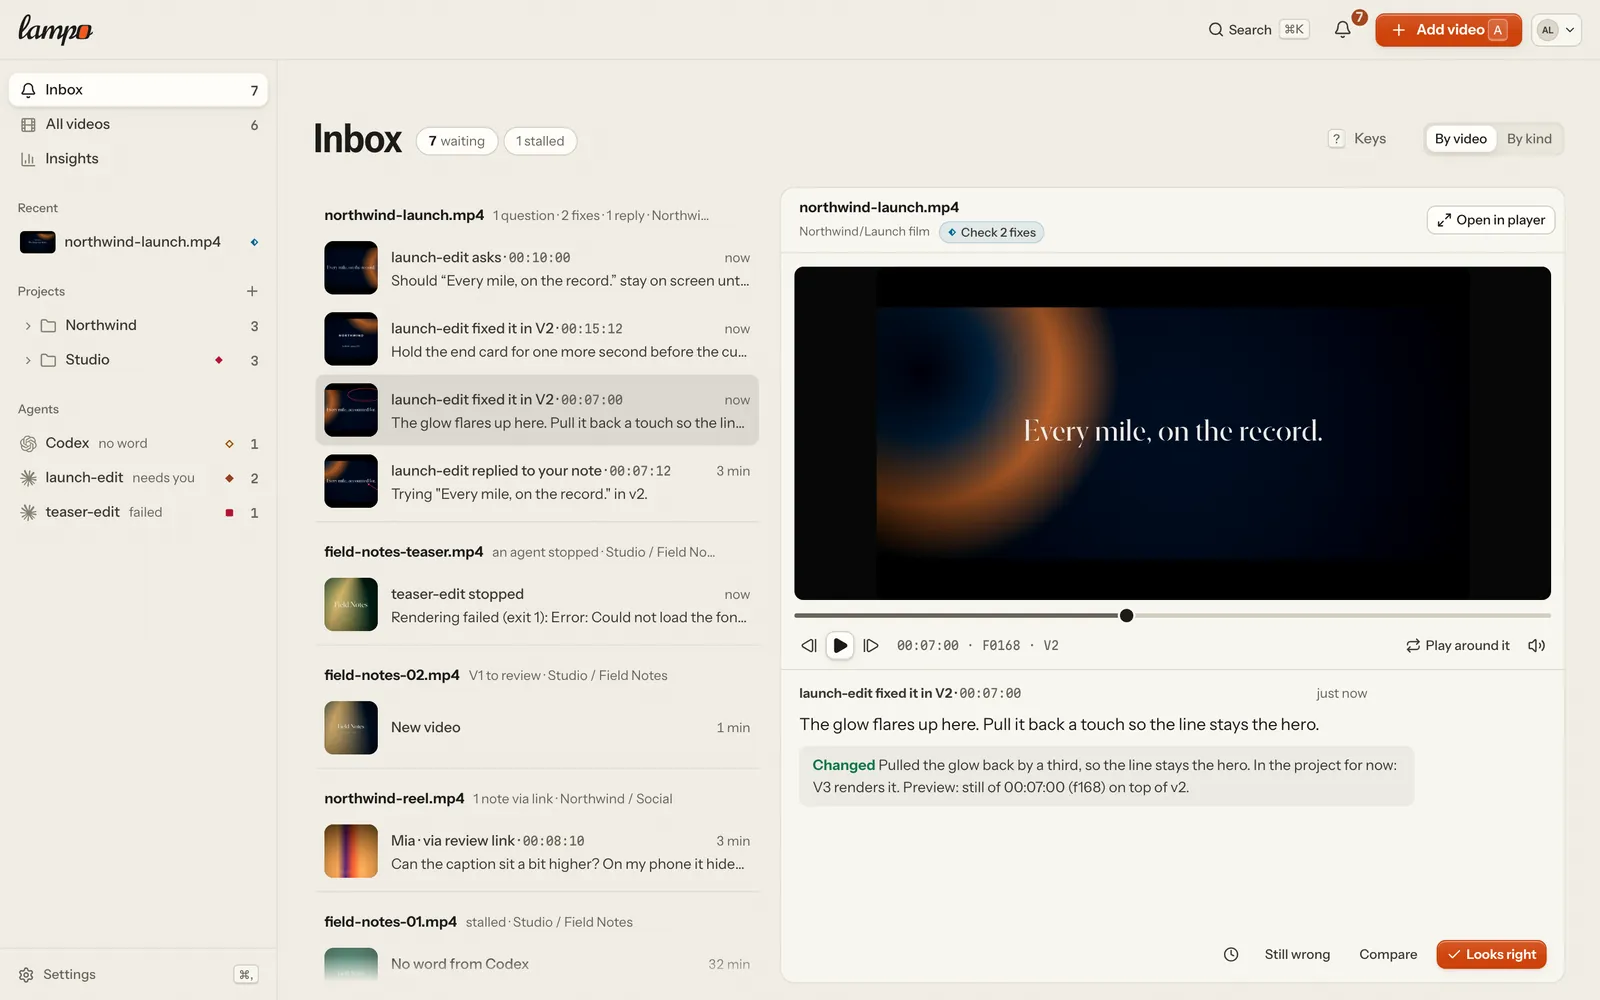Open the Insights page
This screenshot has width=1600, height=1000.
coord(138,158)
